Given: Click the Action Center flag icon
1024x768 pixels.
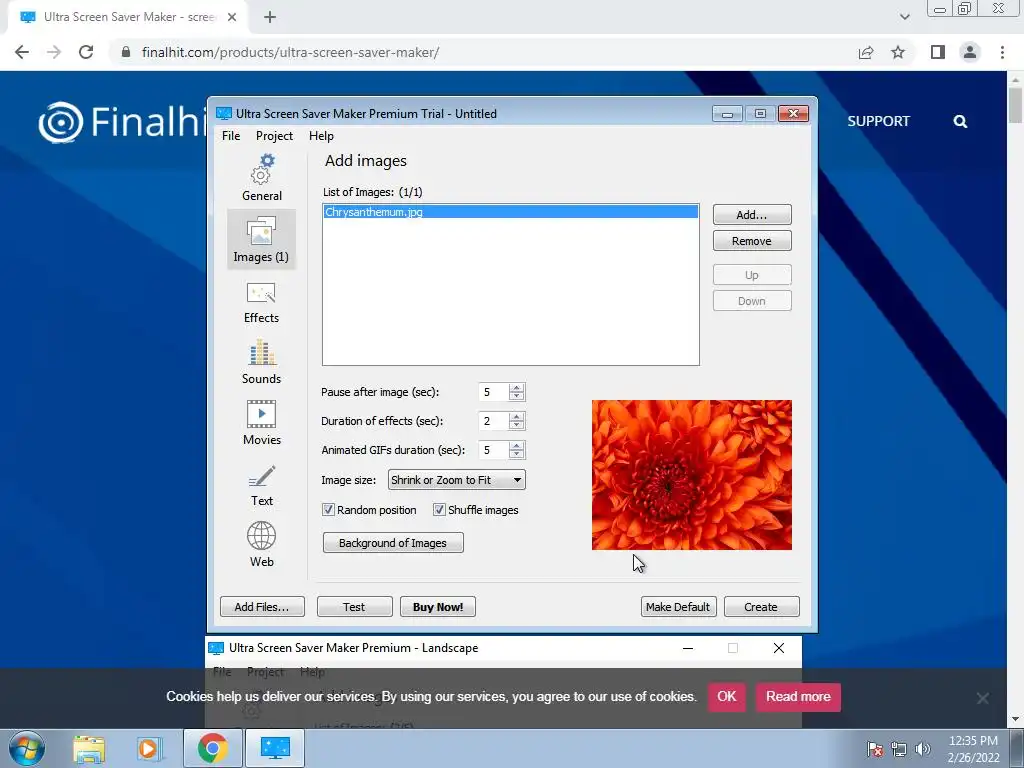Looking at the screenshot, I should [x=874, y=749].
